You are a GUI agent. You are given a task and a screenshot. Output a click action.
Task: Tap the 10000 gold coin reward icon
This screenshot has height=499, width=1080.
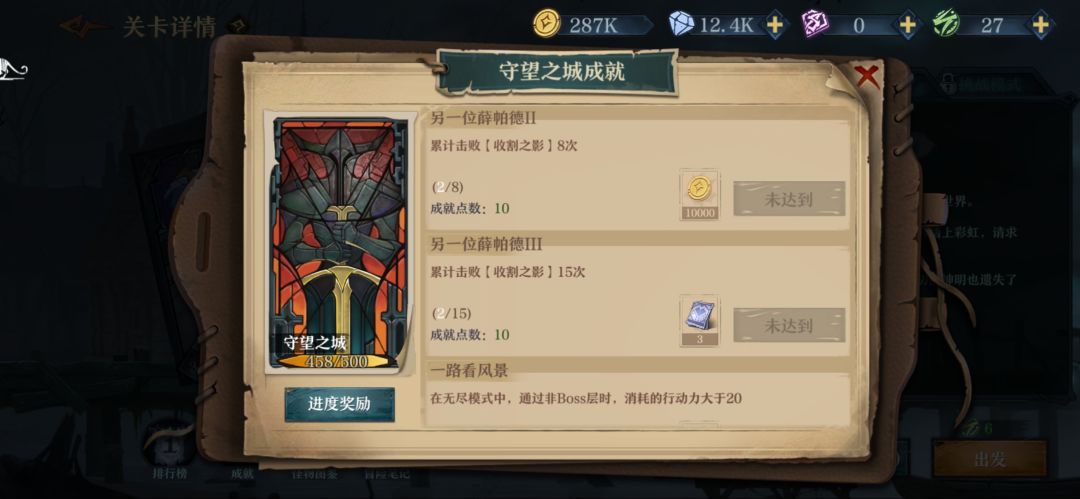click(700, 194)
